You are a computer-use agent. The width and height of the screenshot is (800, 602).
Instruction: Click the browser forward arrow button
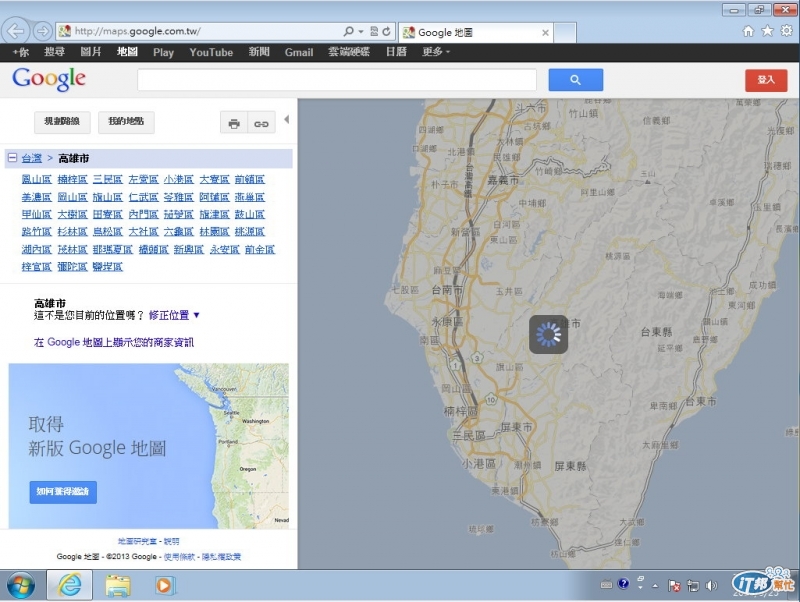click(x=43, y=31)
